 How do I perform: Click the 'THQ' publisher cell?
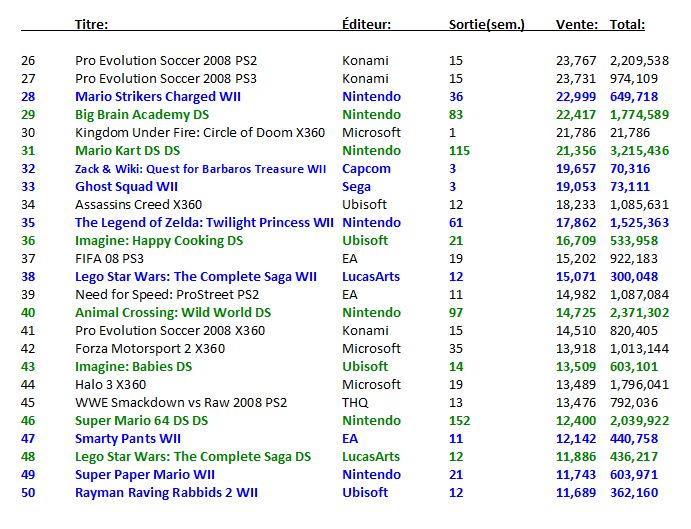tap(355, 403)
